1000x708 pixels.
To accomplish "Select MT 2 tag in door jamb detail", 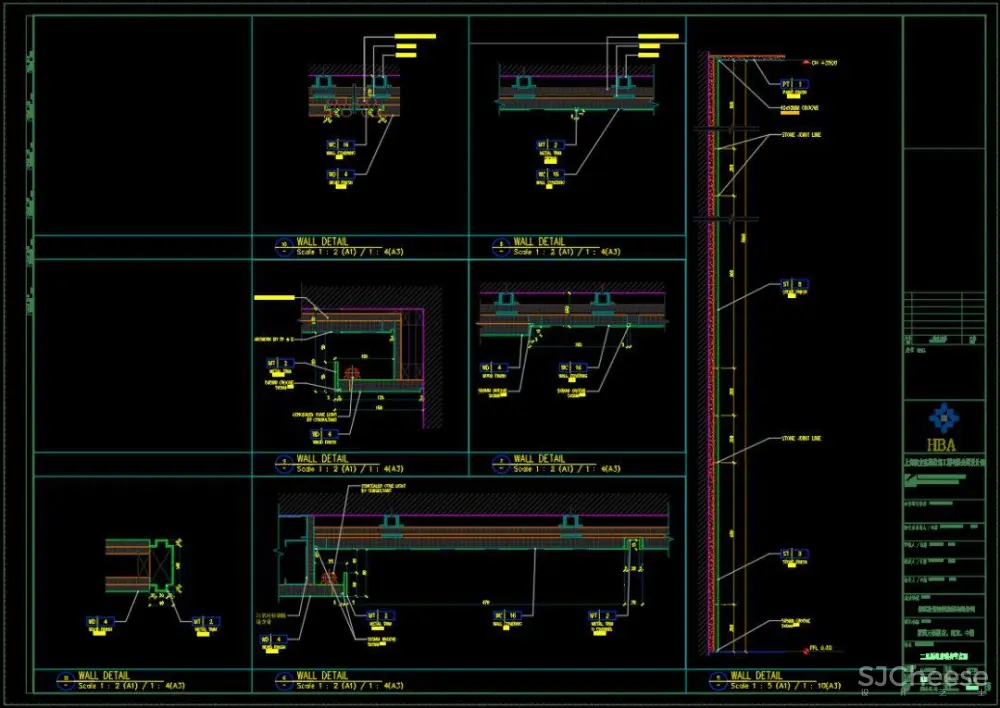I will 204,621.
